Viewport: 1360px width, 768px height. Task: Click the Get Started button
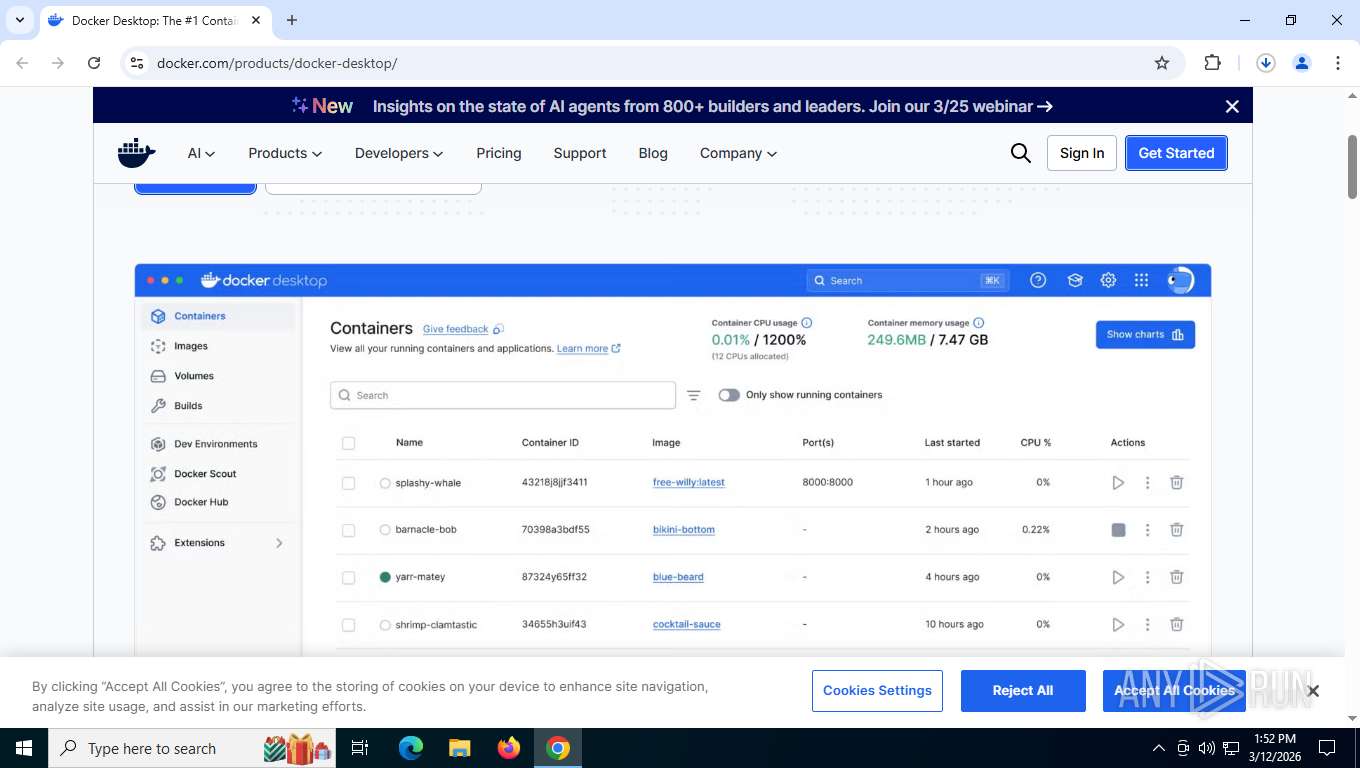pyautogui.click(x=1176, y=153)
